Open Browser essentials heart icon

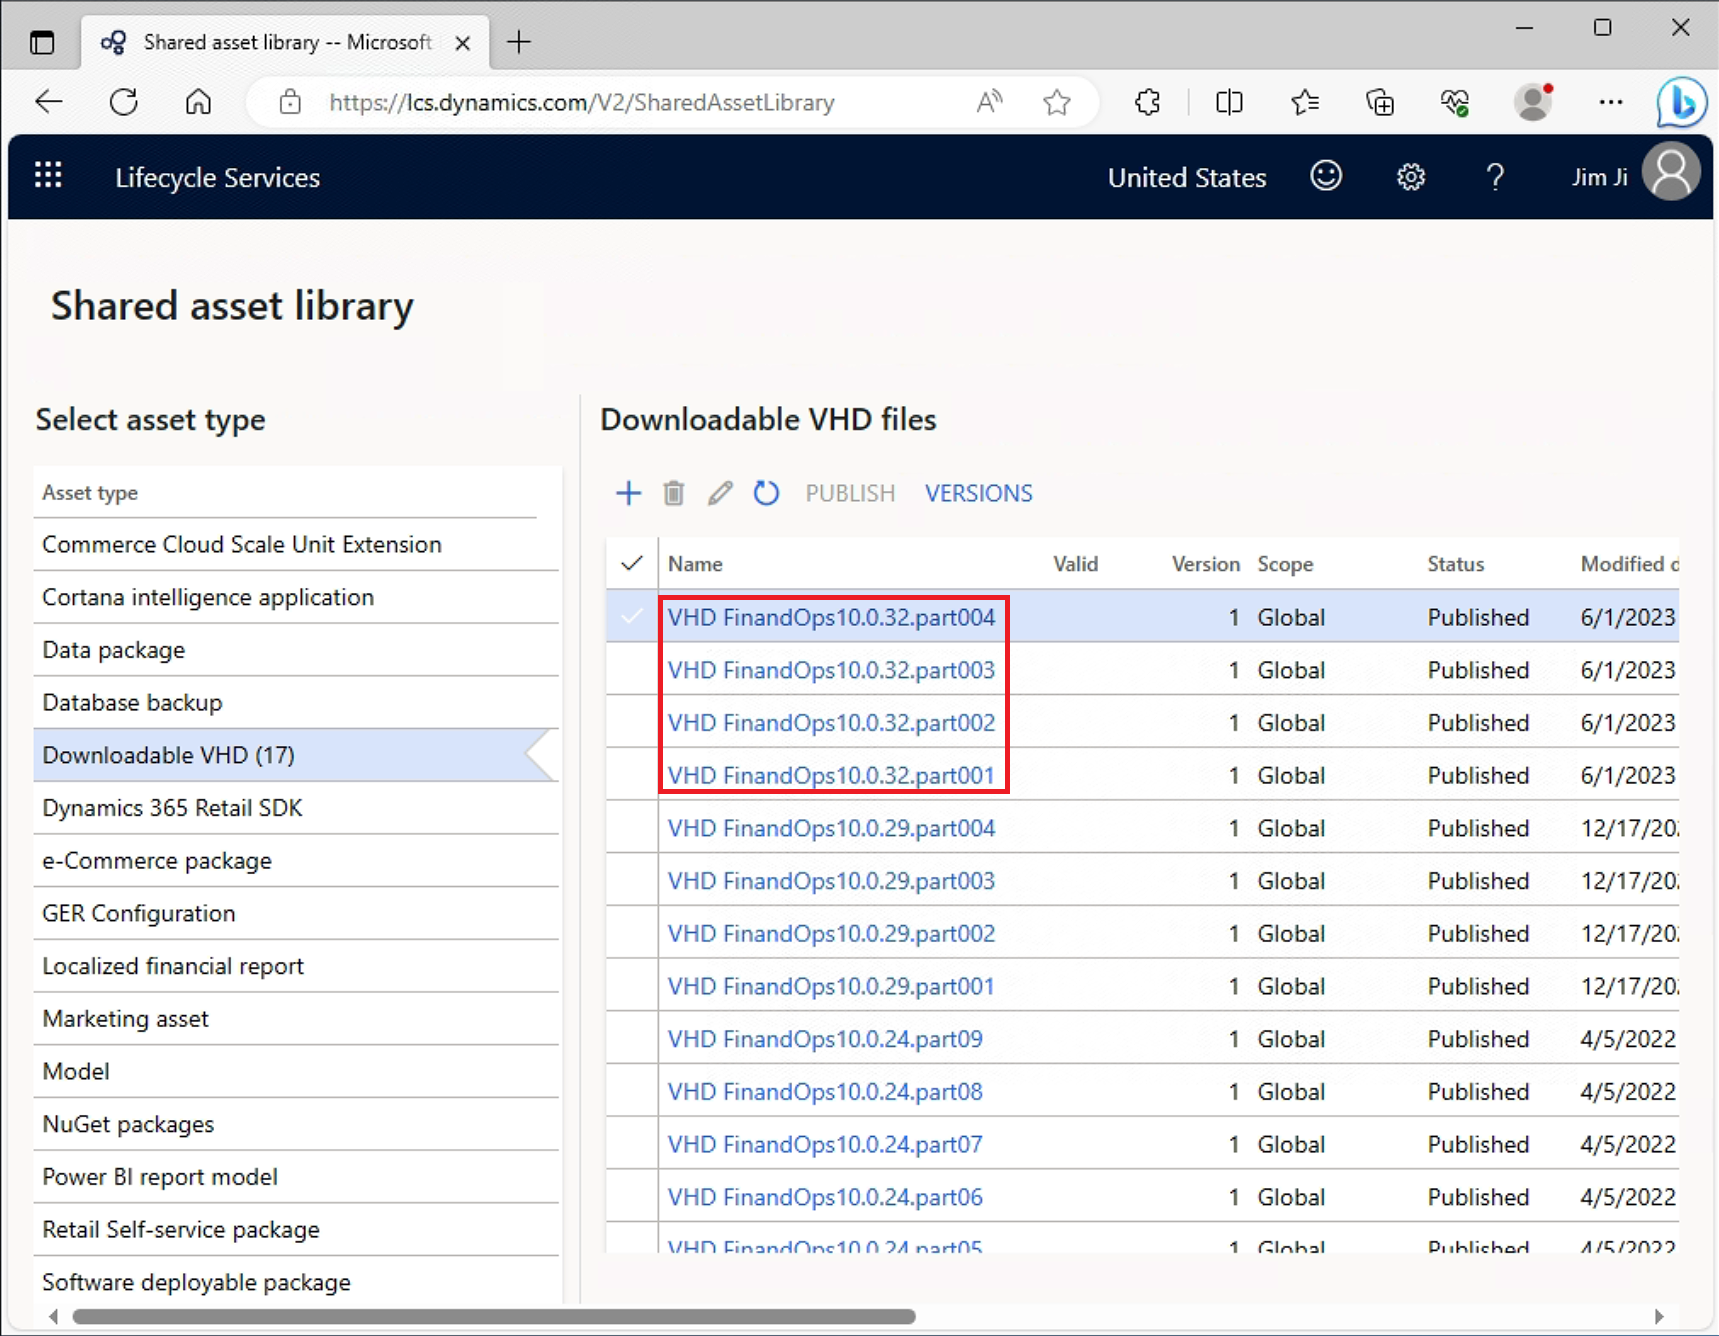[x=1455, y=101]
